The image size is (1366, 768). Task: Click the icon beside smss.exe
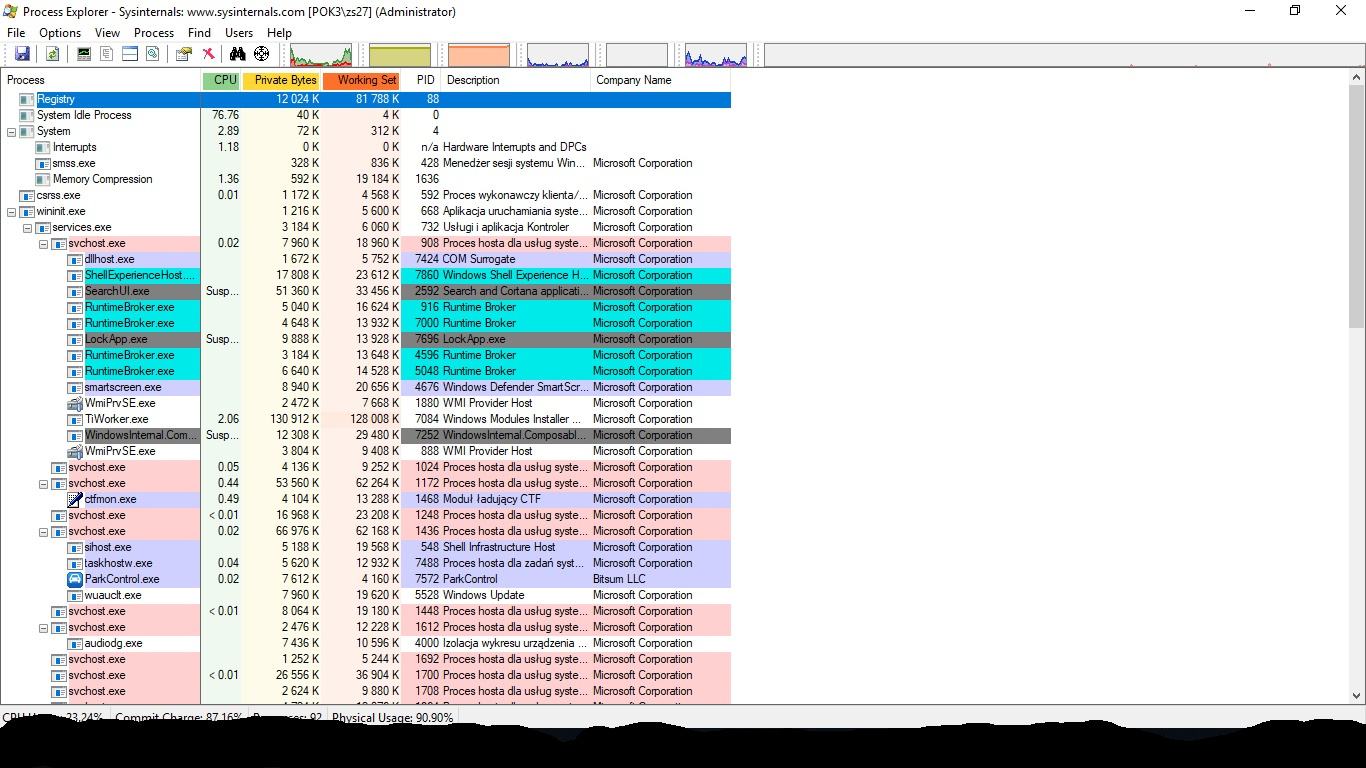[x=43, y=163]
